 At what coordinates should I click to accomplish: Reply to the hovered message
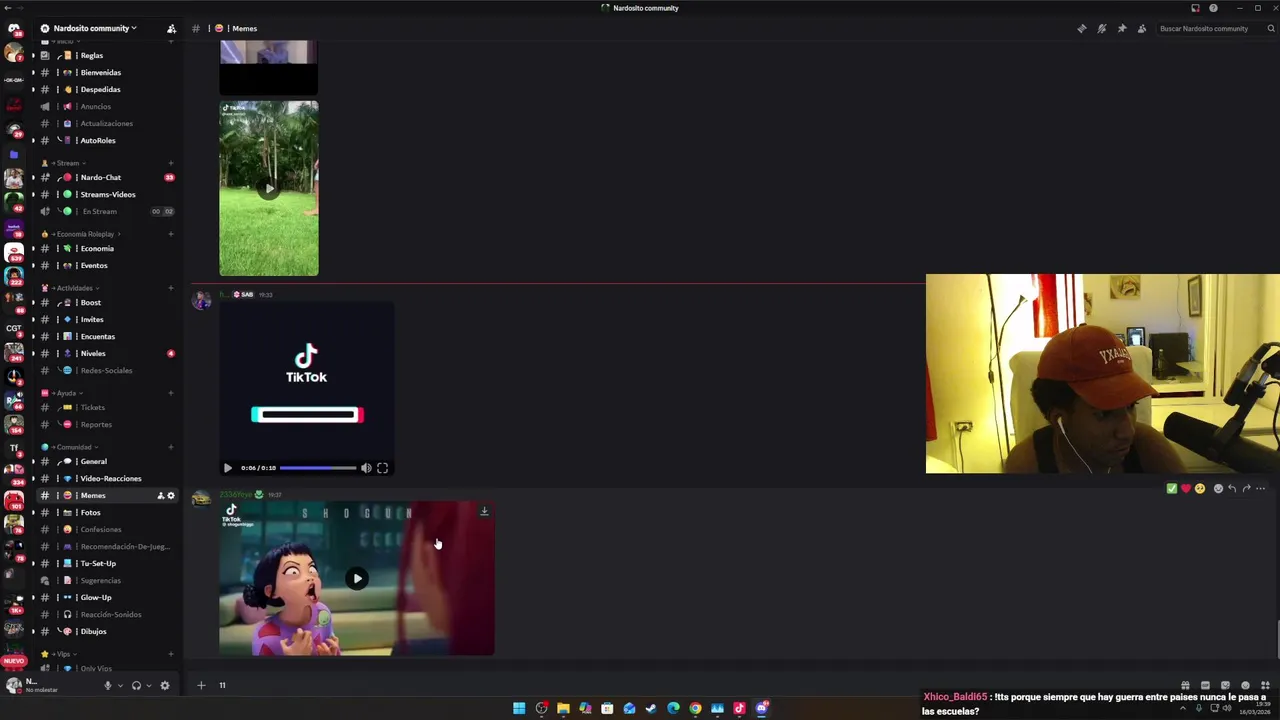tap(1232, 488)
